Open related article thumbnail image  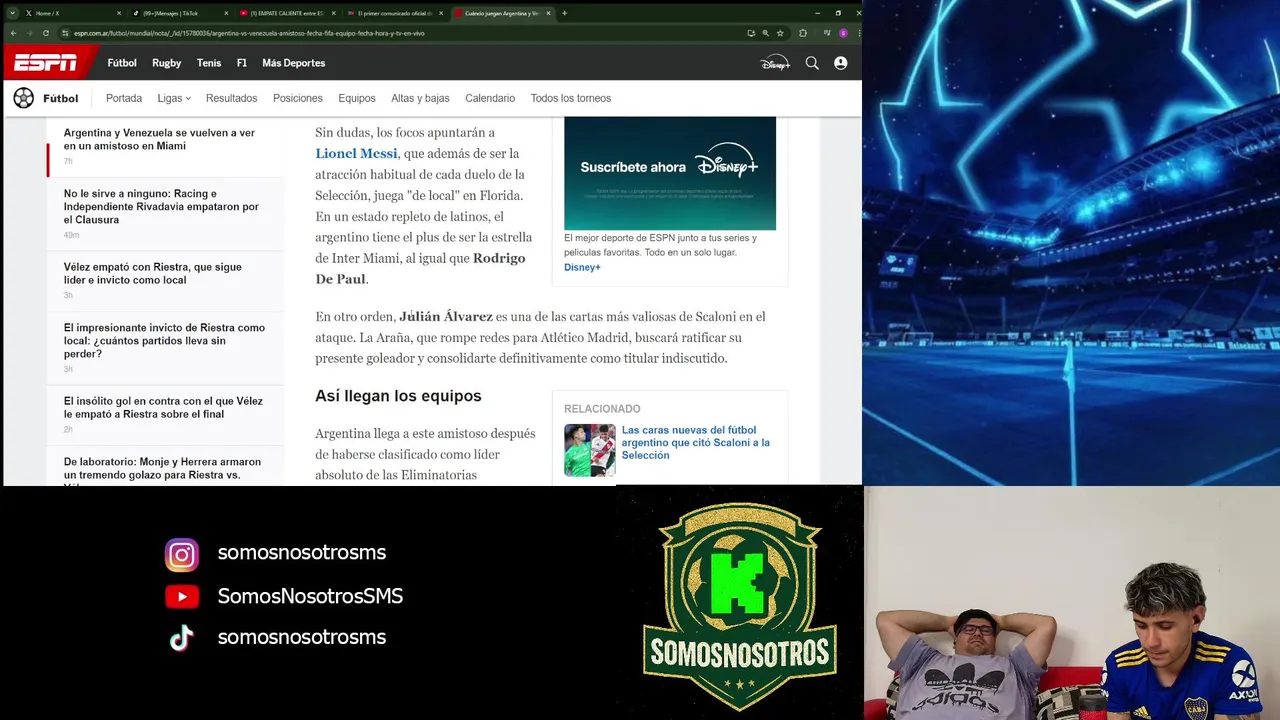pos(590,450)
